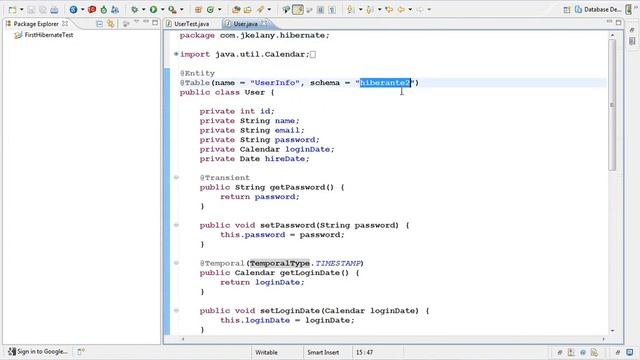The height and width of the screenshot is (360, 640).
Task: Click the Debug bug-gear icon
Action: [134, 9]
